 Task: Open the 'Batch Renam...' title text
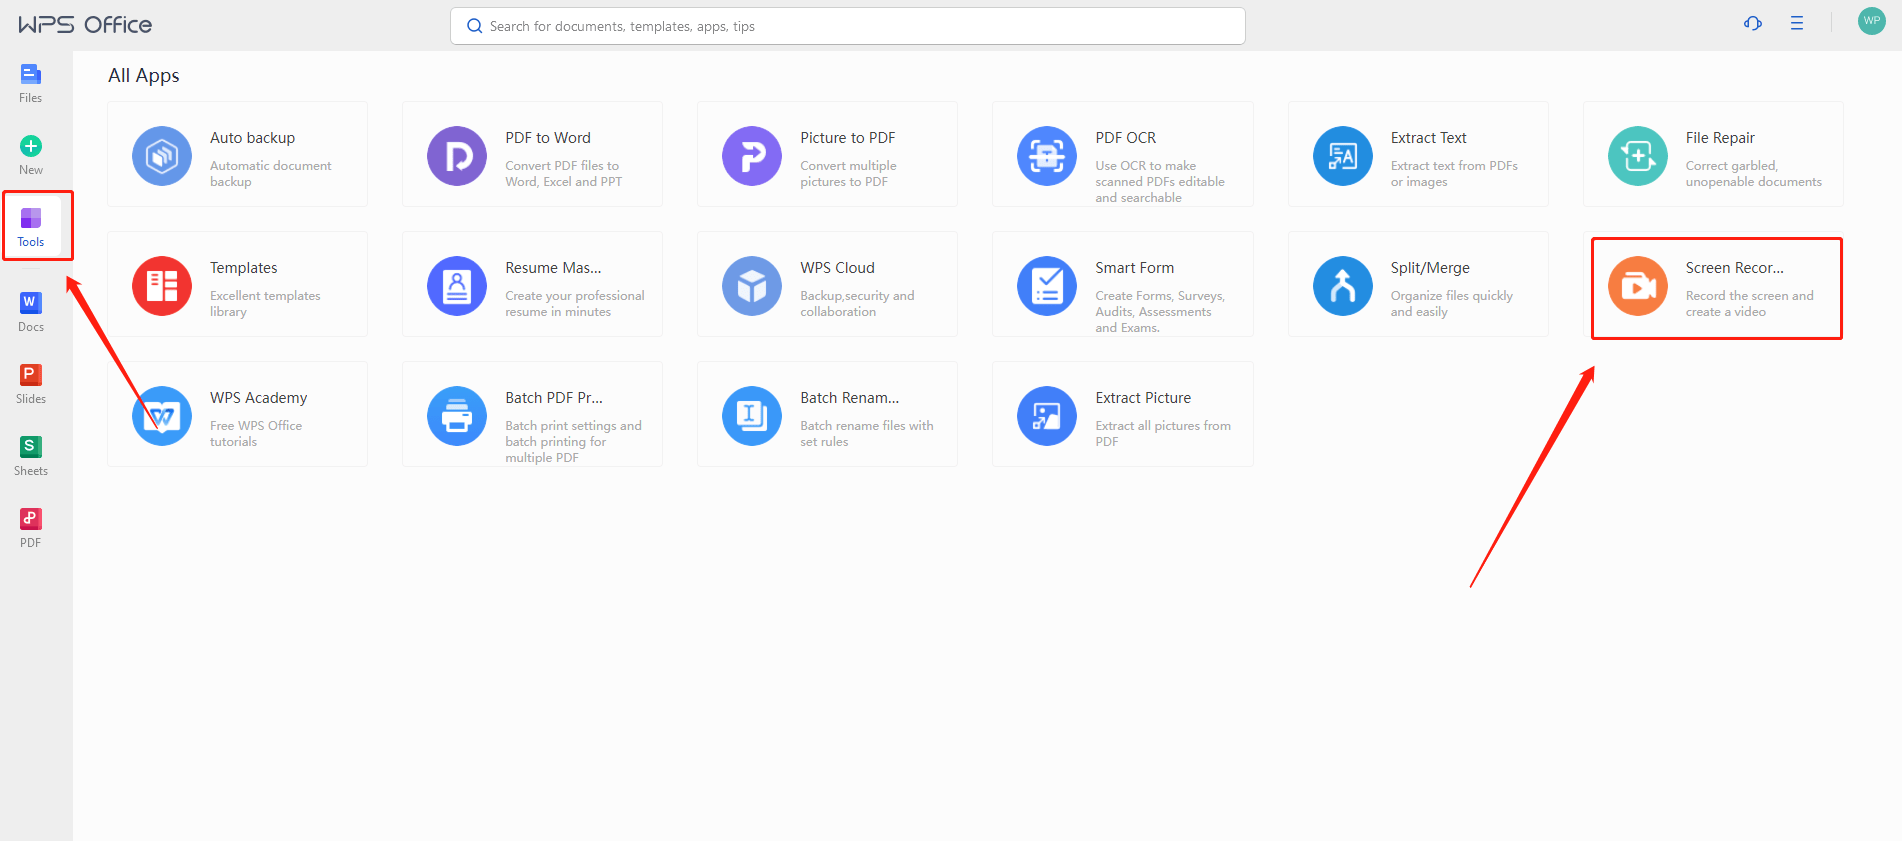point(850,398)
